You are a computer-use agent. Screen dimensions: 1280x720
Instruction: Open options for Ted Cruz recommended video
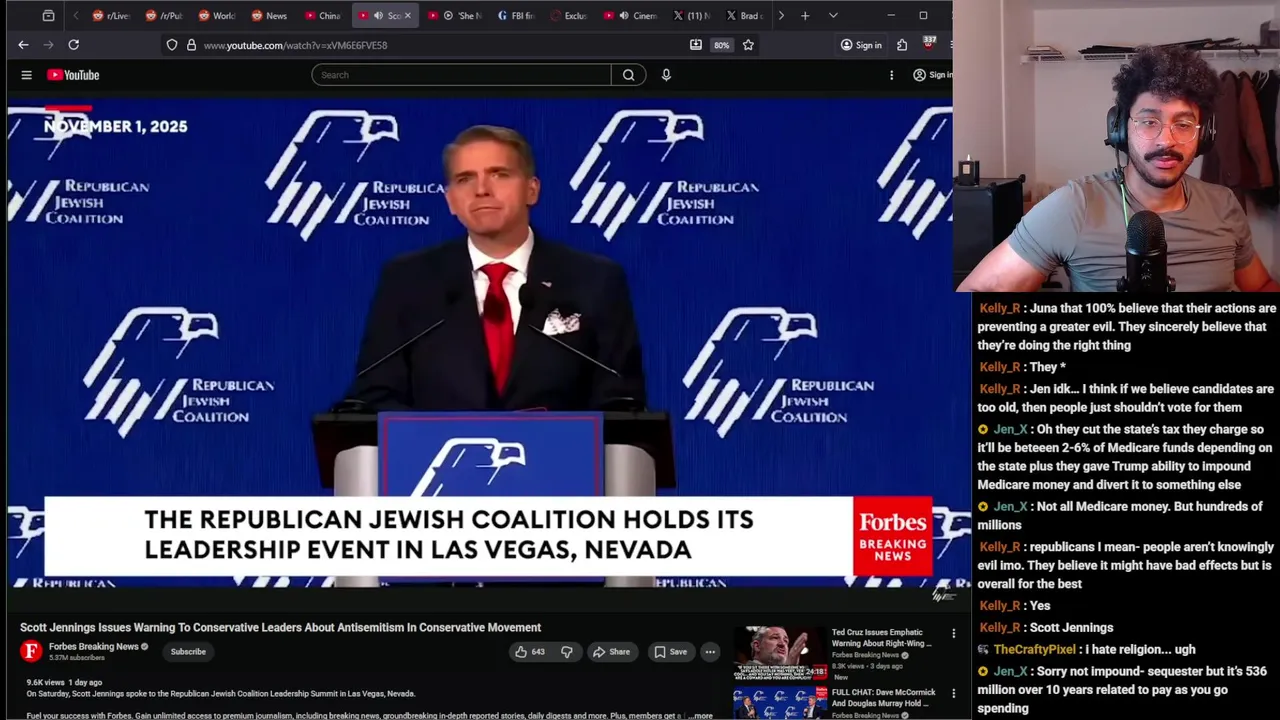pyautogui.click(x=953, y=634)
